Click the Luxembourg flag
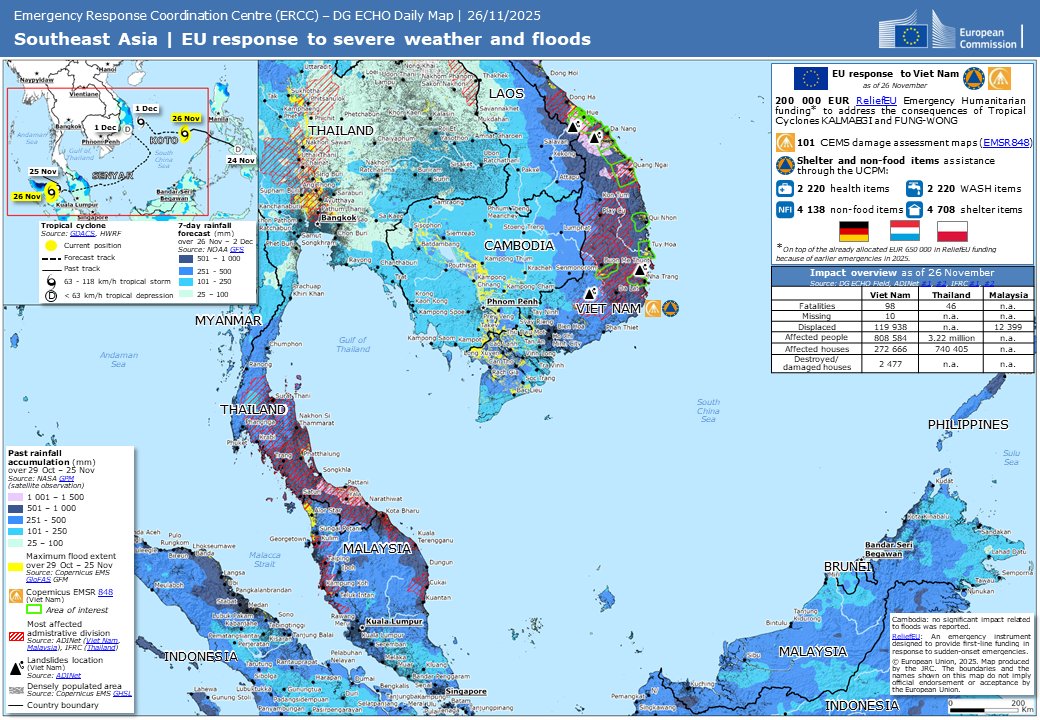The width and height of the screenshot is (1040, 720). click(905, 231)
